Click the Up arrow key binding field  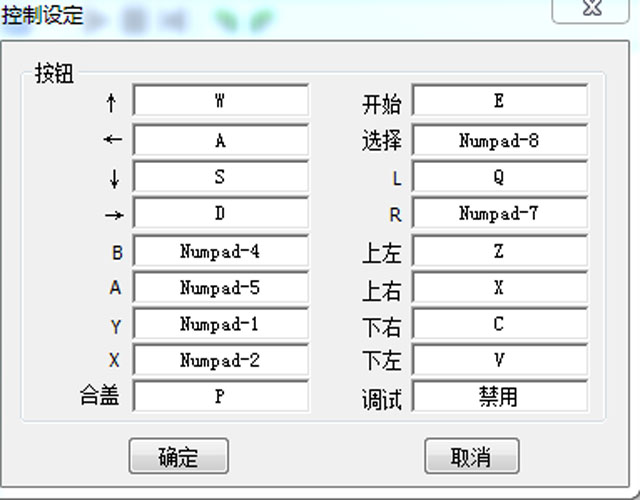coord(220,102)
